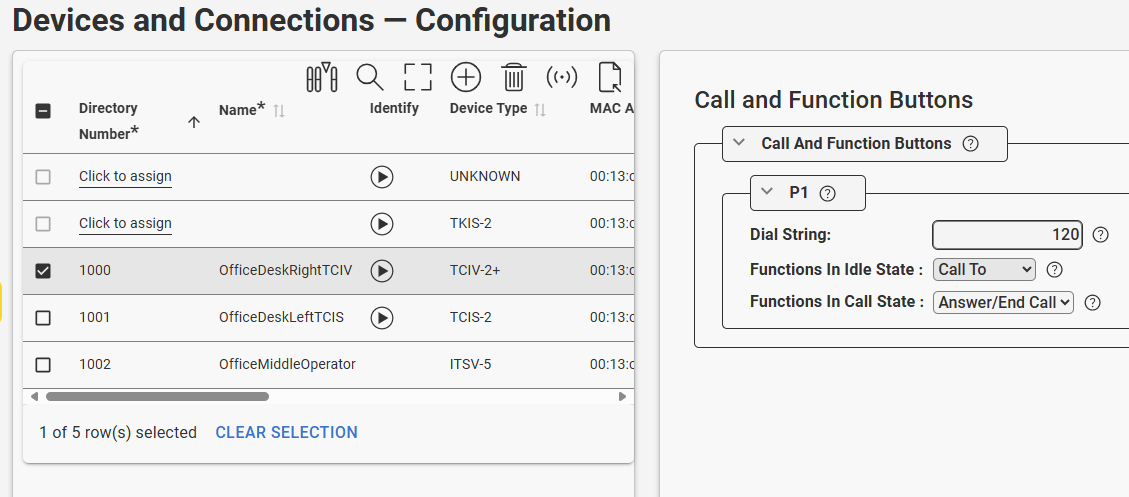Open Functions In Call State dropdown
The image size is (1129, 497).
pyautogui.click(x=1003, y=302)
